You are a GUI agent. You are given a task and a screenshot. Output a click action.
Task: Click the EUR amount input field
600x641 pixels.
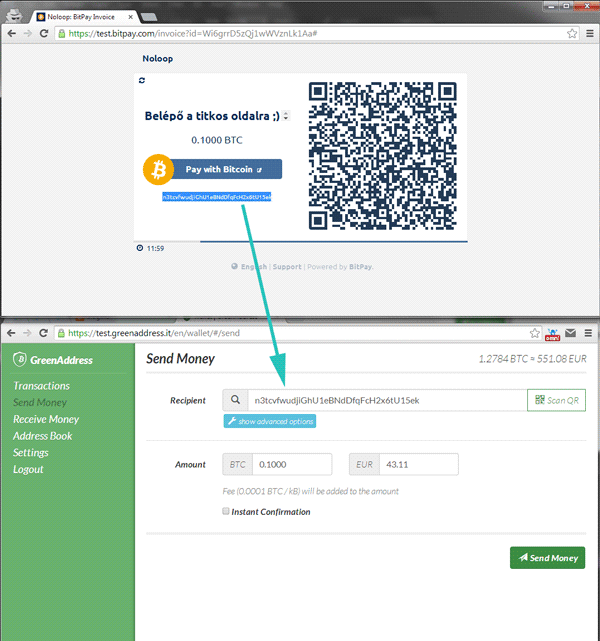click(419, 464)
